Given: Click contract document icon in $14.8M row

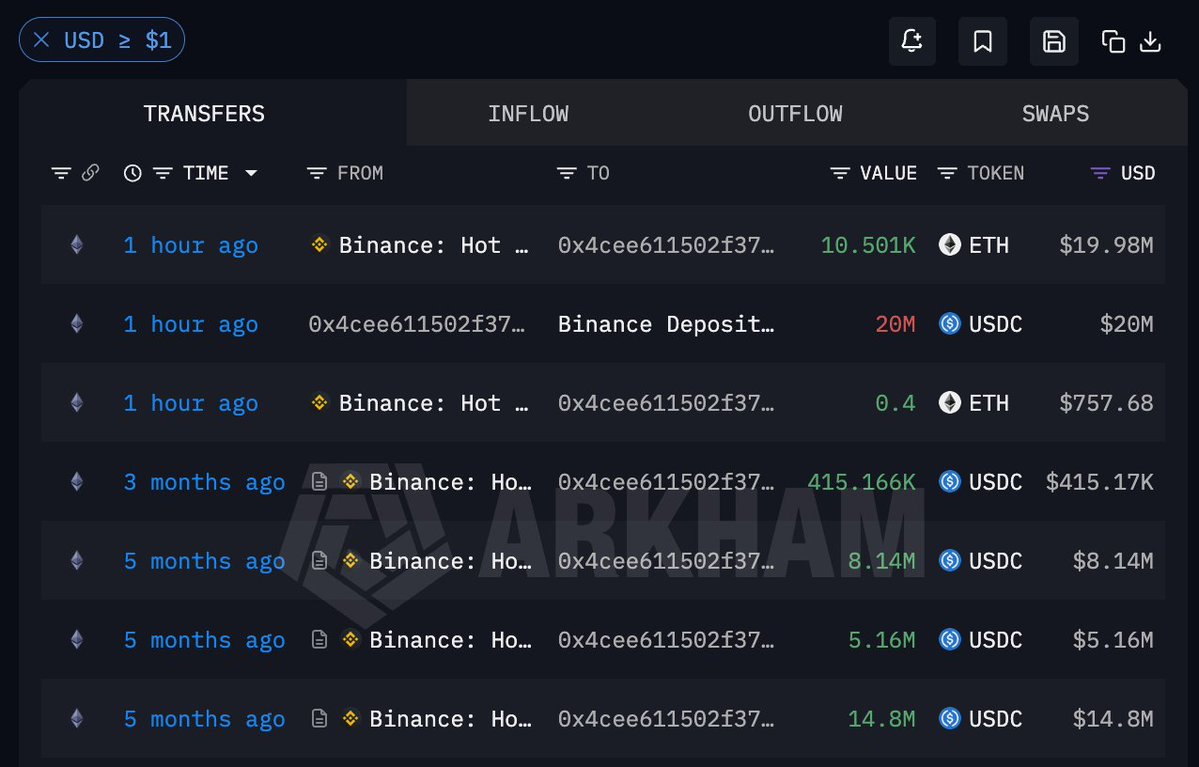Looking at the screenshot, I should coord(320,718).
